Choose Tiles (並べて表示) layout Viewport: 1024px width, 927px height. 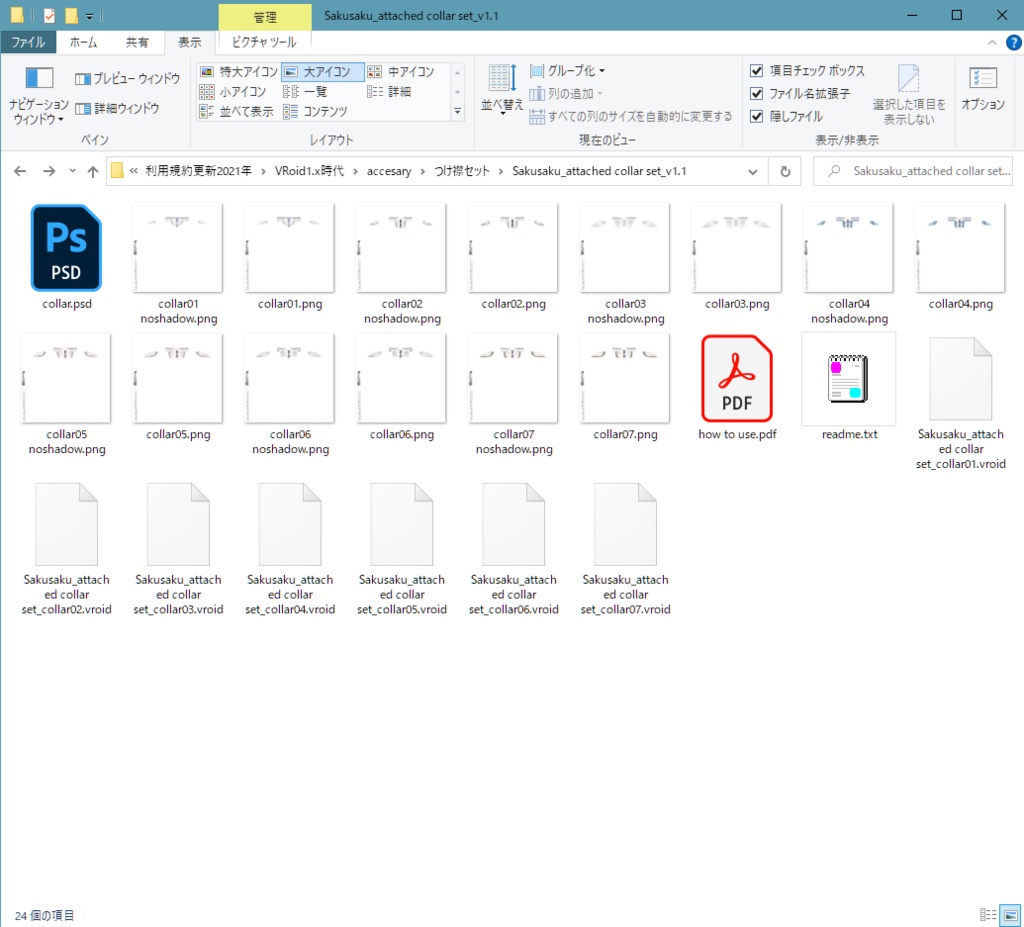click(236, 112)
